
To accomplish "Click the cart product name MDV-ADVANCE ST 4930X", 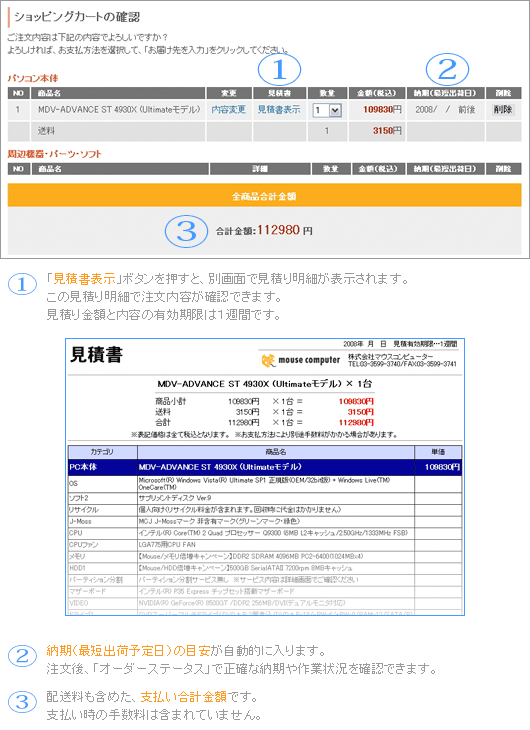I will (x=119, y=110).
